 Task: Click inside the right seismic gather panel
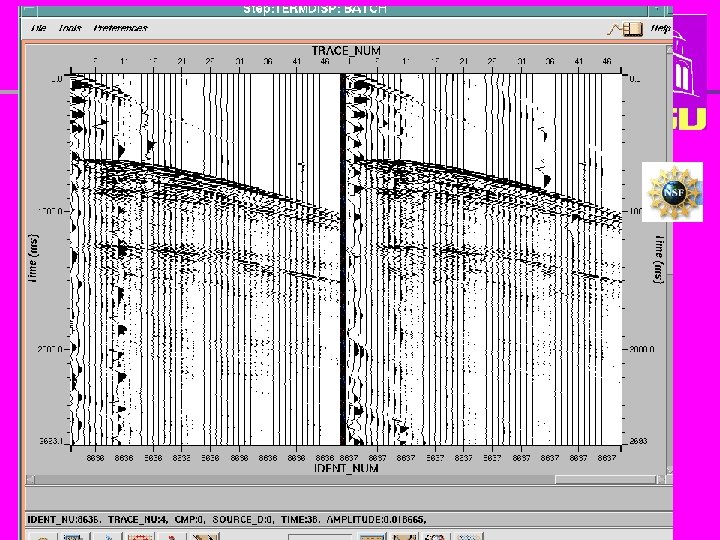click(x=484, y=259)
